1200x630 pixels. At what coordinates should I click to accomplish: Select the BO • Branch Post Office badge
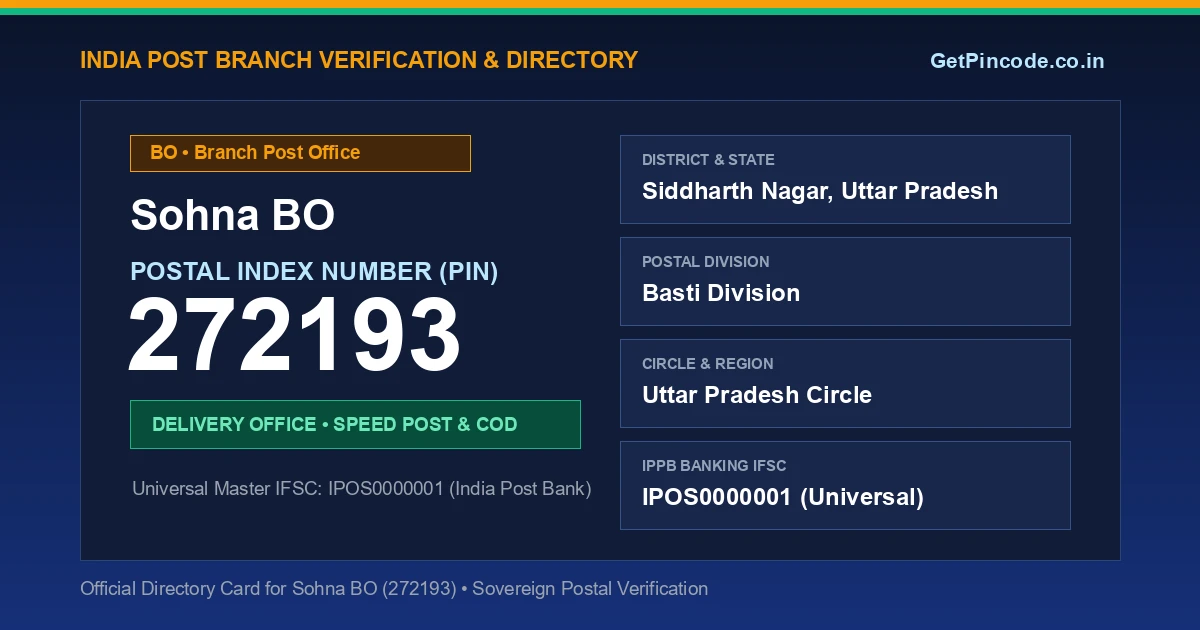pyautogui.click(x=300, y=153)
